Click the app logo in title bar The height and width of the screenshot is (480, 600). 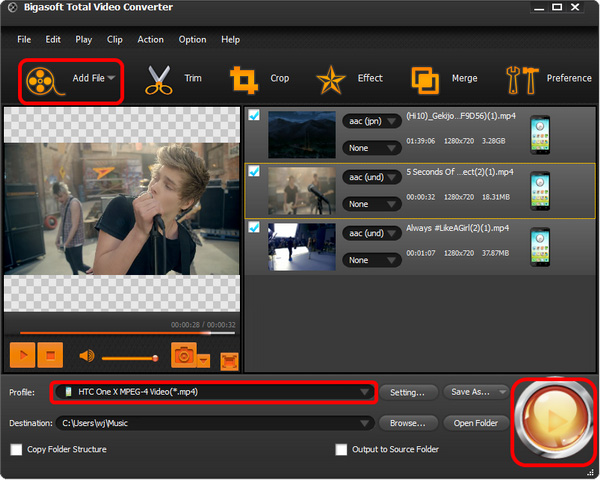(12, 7)
